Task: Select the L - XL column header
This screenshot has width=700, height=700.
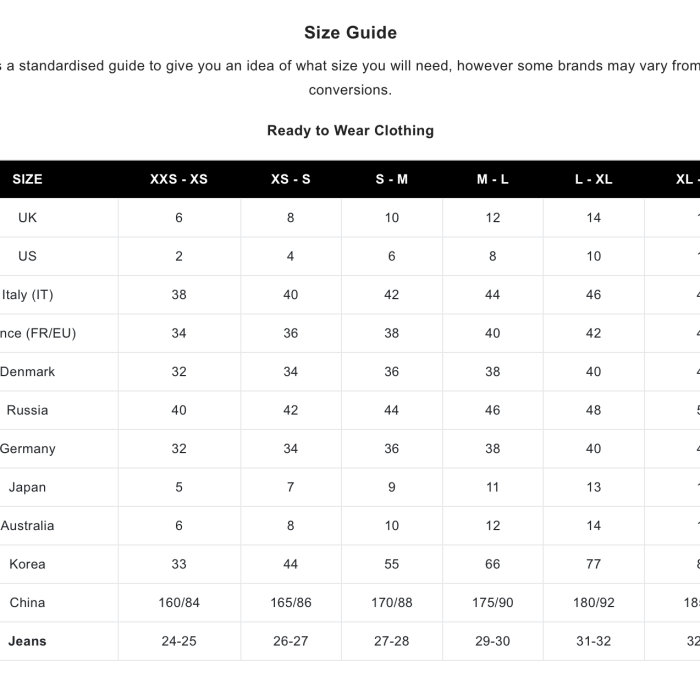Action: [x=594, y=179]
